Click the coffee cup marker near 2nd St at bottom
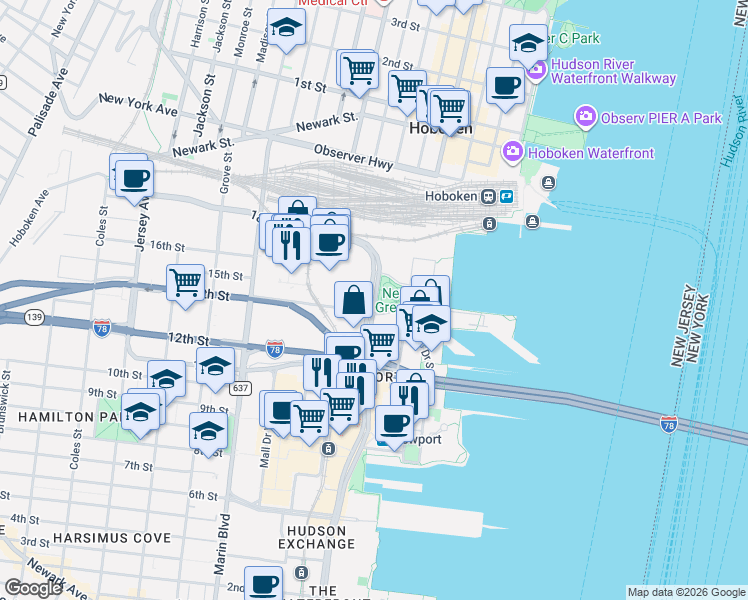748x600 pixels. pyautogui.click(x=263, y=584)
